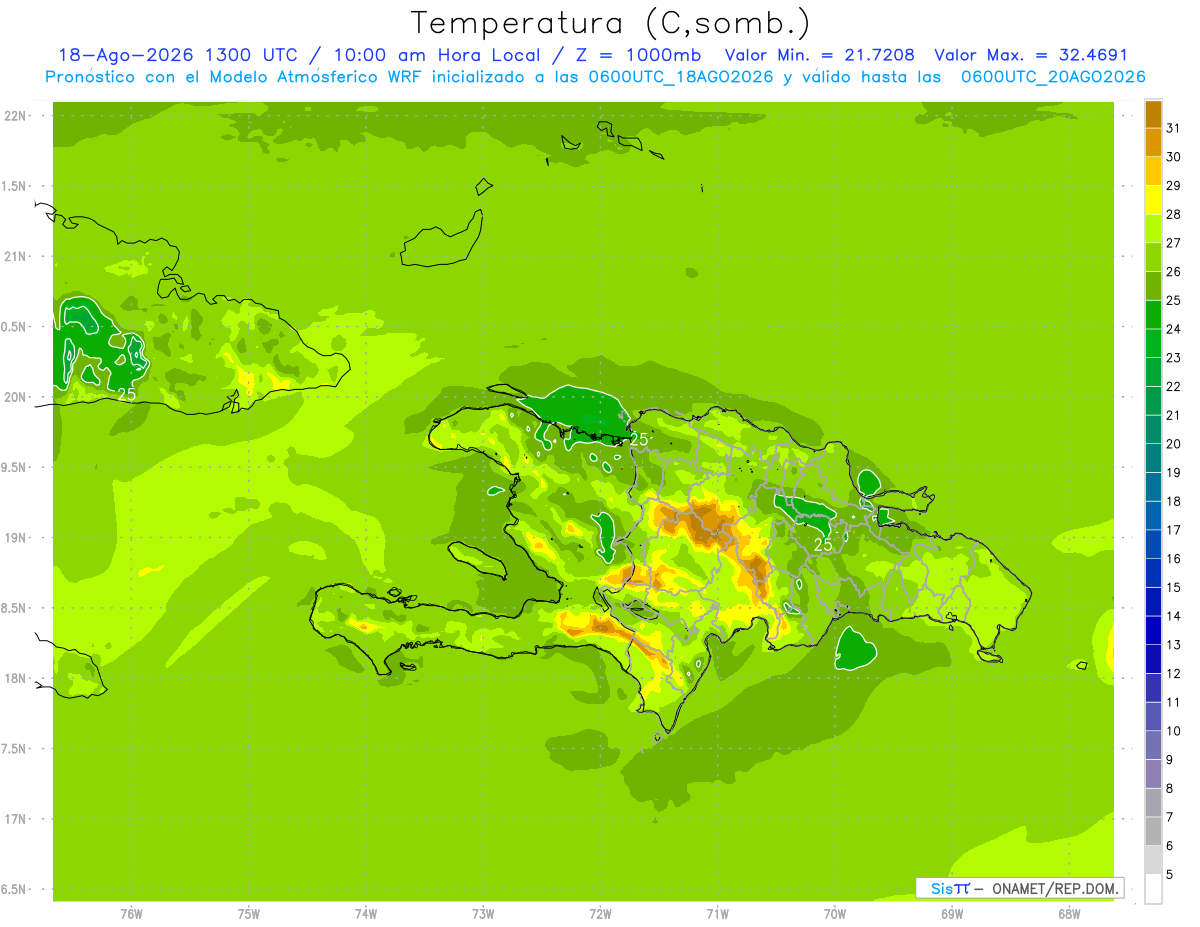Click the legend number '22'

1174,387
